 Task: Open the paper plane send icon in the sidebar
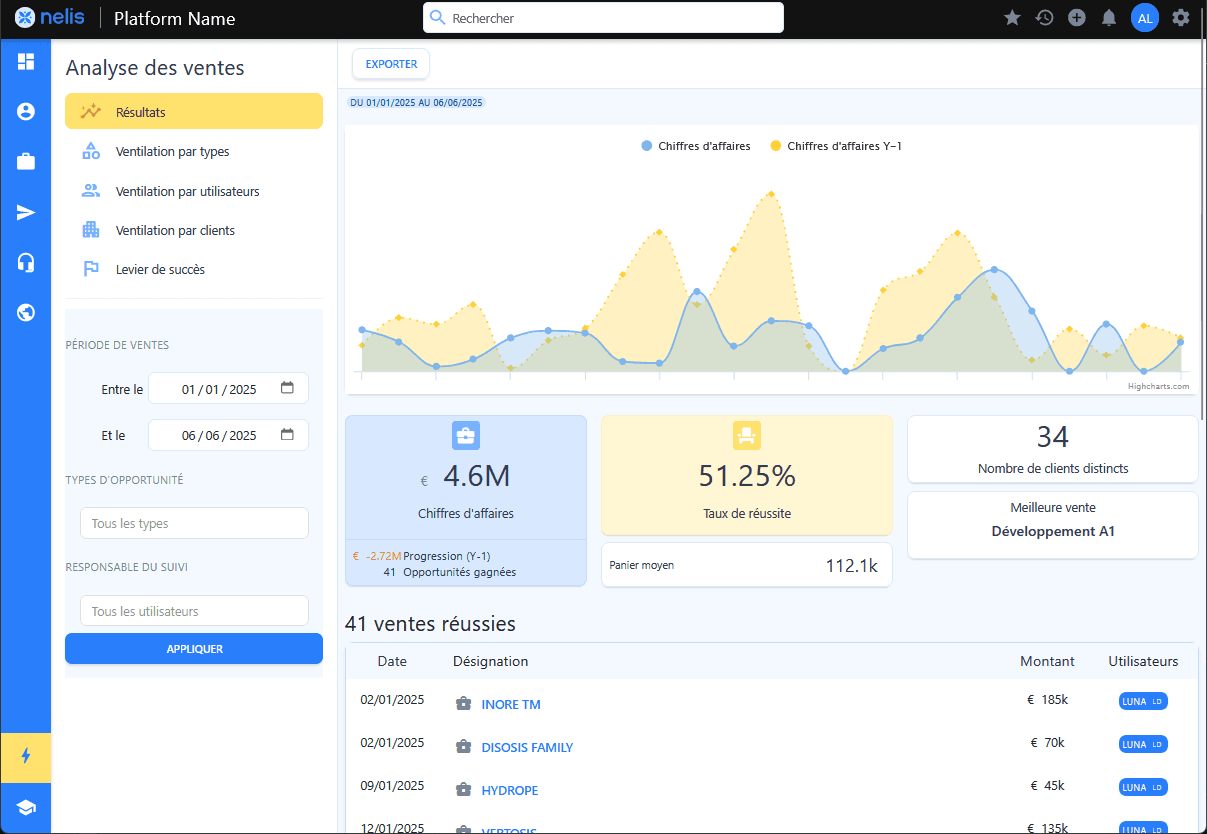click(26, 212)
